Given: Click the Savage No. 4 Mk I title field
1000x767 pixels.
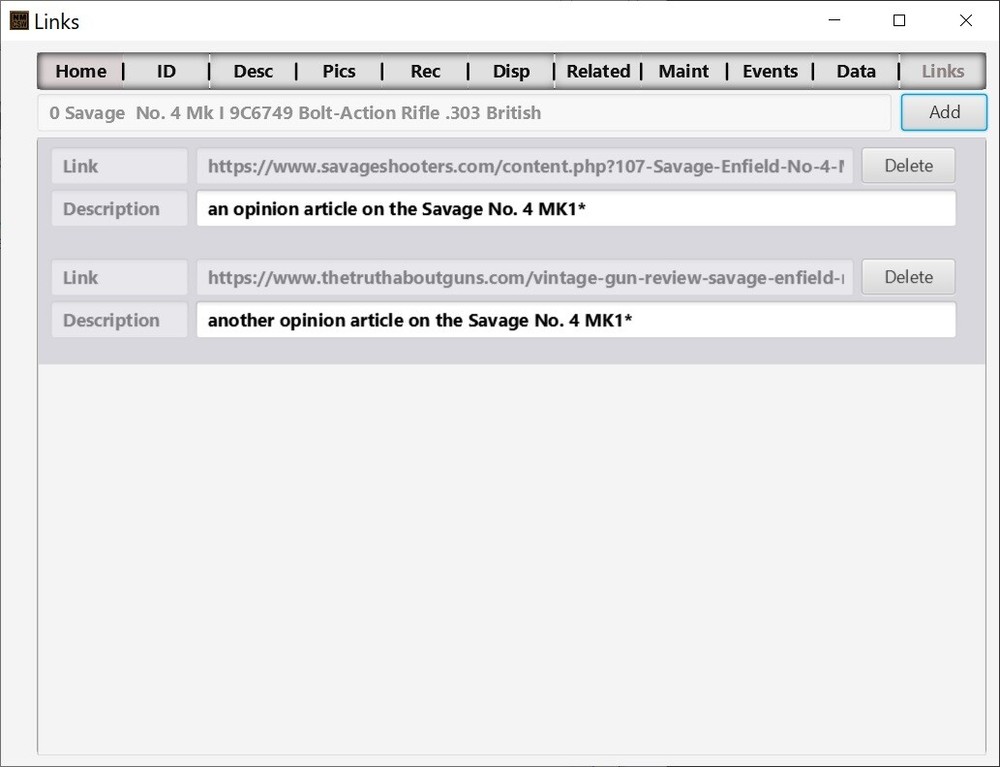Looking at the screenshot, I should pos(465,113).
